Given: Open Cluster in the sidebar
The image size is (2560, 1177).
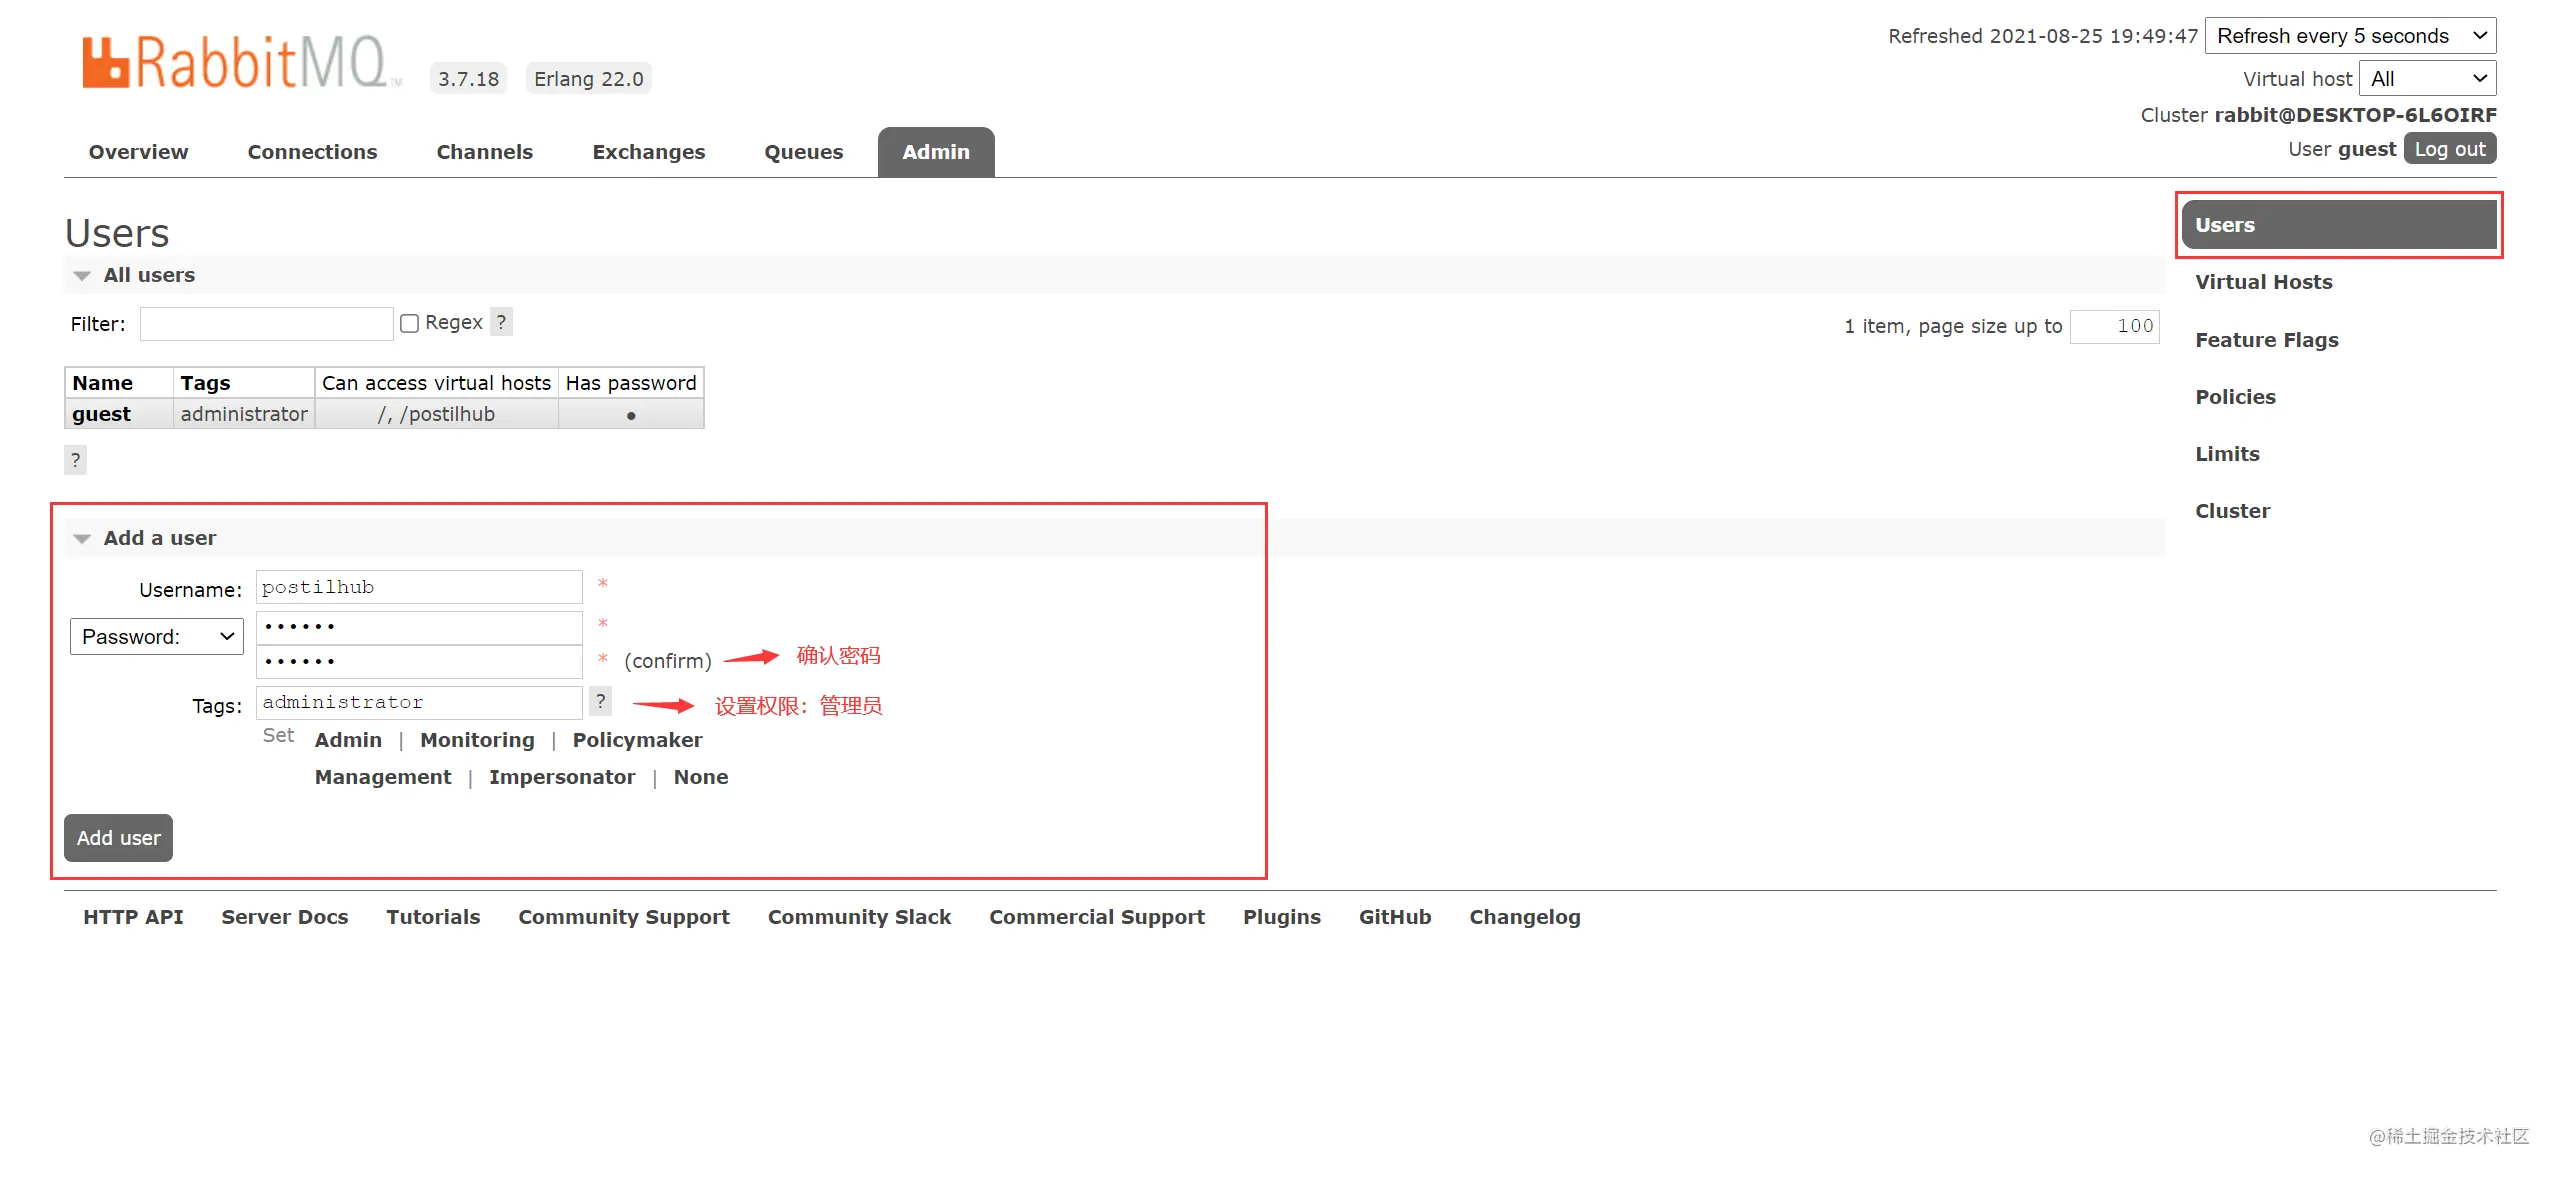Looking at the screenshot, I should [x=2232, y=511].
